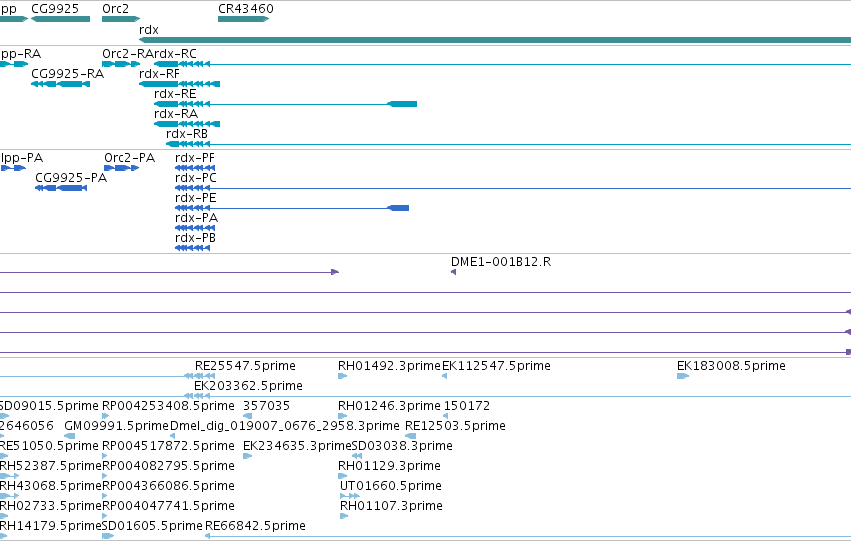Image resolution: width=851 pixels, height=541 pixels.
Task: Select the GM09991.5prime EST
Action: coord(69,436)
